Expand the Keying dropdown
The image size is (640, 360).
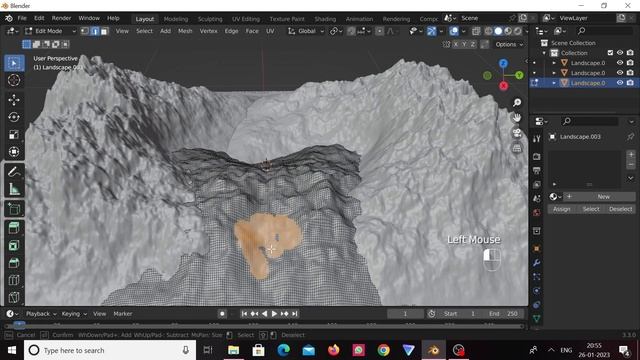tap(74, 314)
